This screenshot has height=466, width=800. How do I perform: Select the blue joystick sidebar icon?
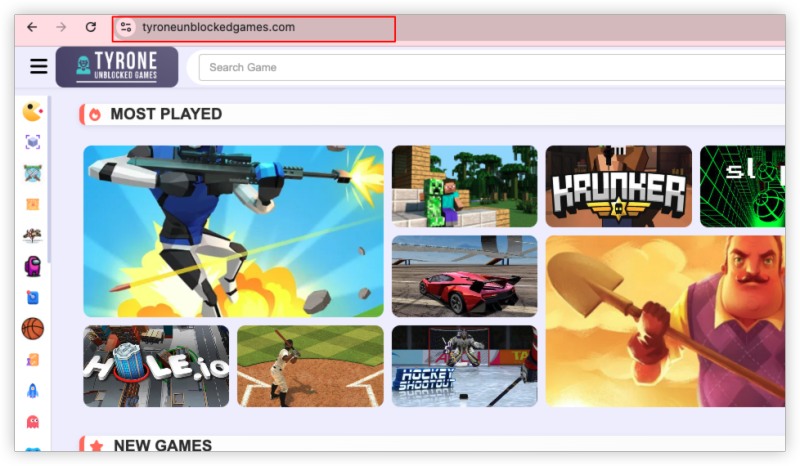click(33, 297)
